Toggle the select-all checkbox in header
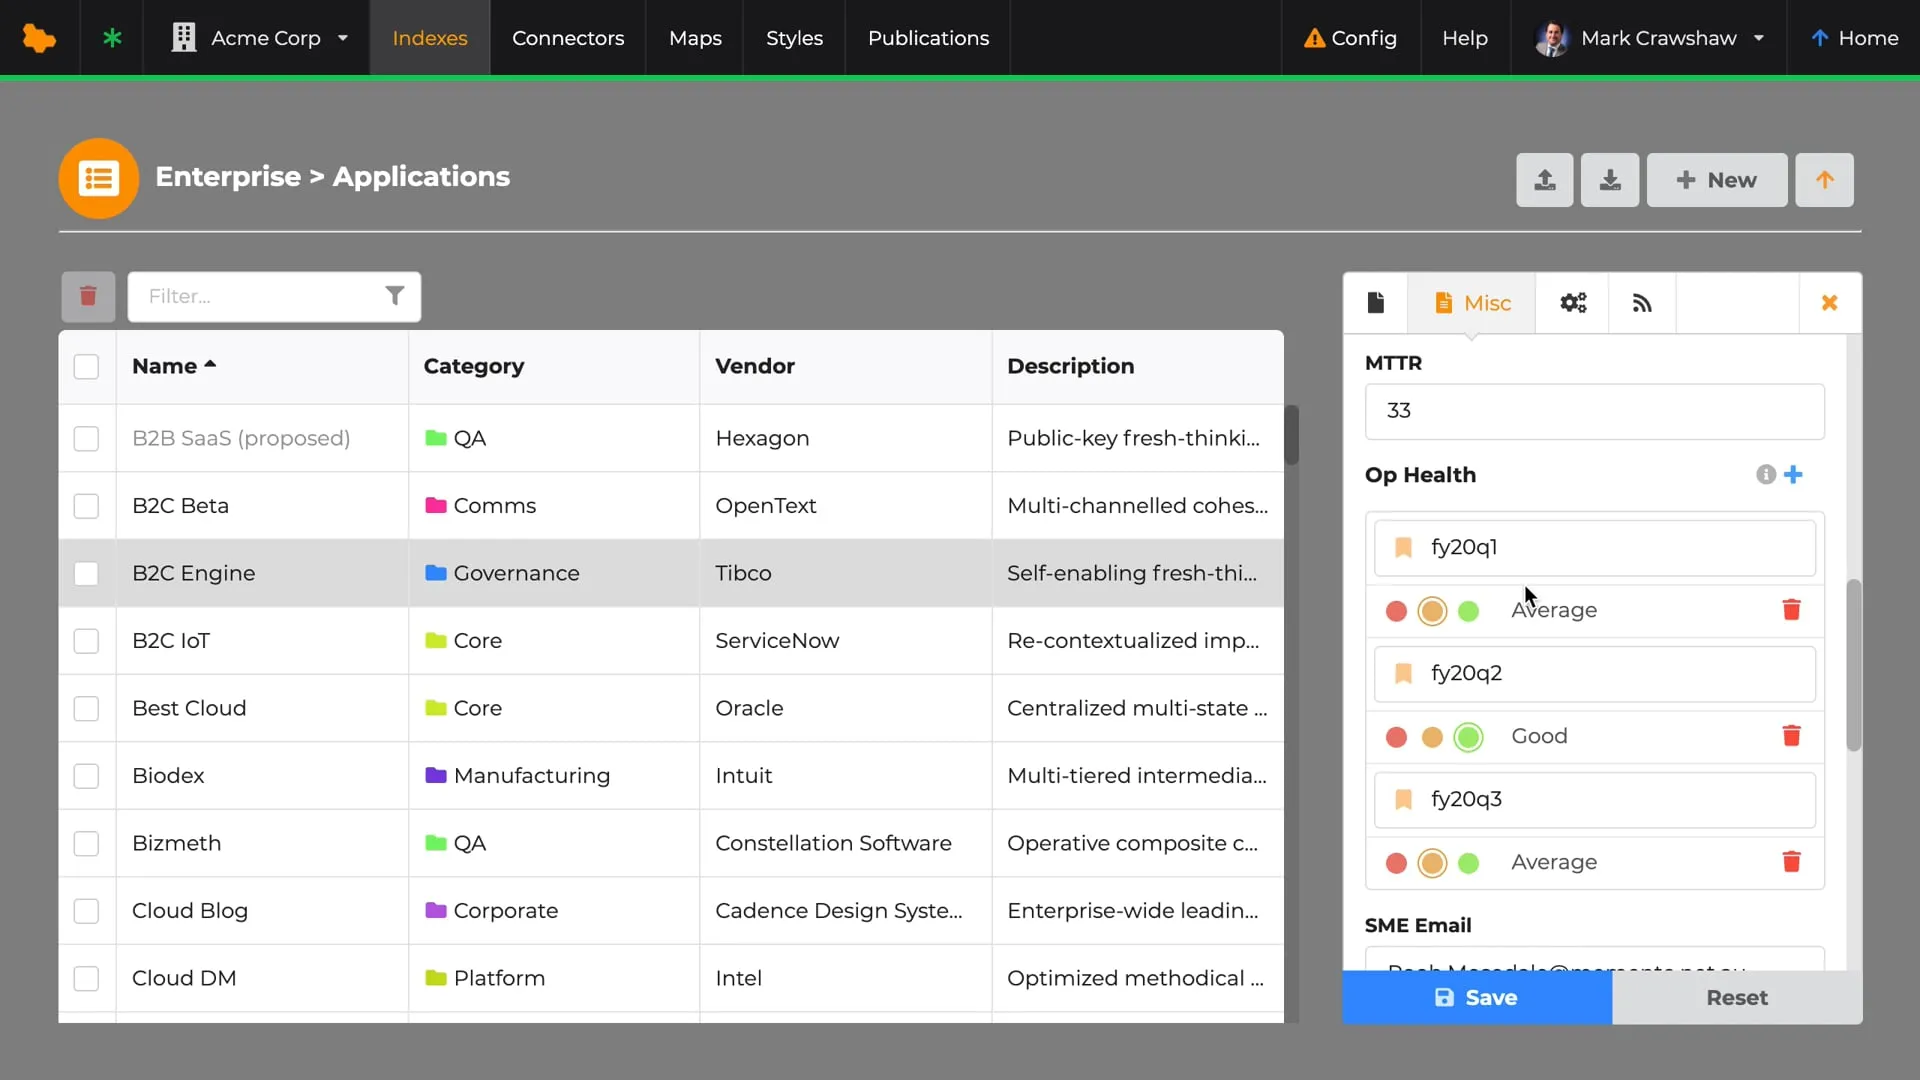Image resolution: width=1920 pixels, height=1080 pixels. pyautogui.click(x=86, y=367)
